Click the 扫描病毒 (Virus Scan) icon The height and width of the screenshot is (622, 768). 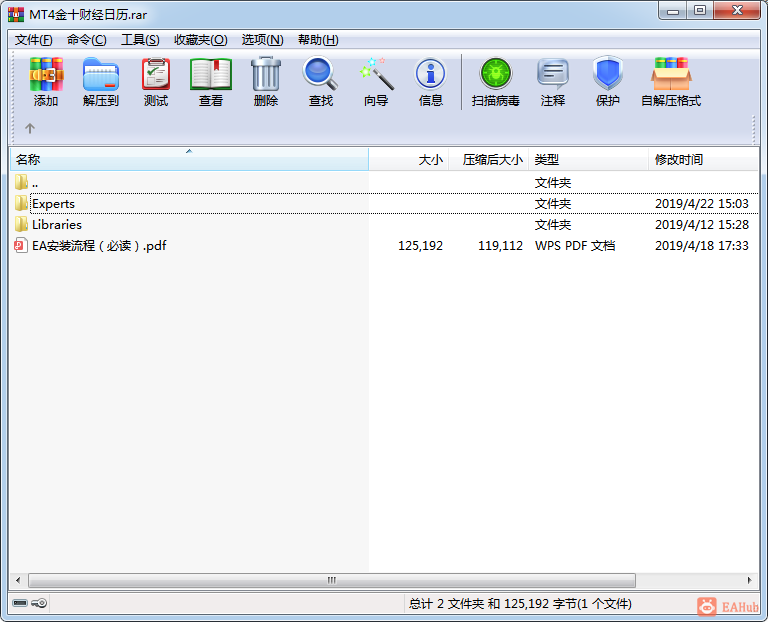pyautogui.click(x=496, y=74)
